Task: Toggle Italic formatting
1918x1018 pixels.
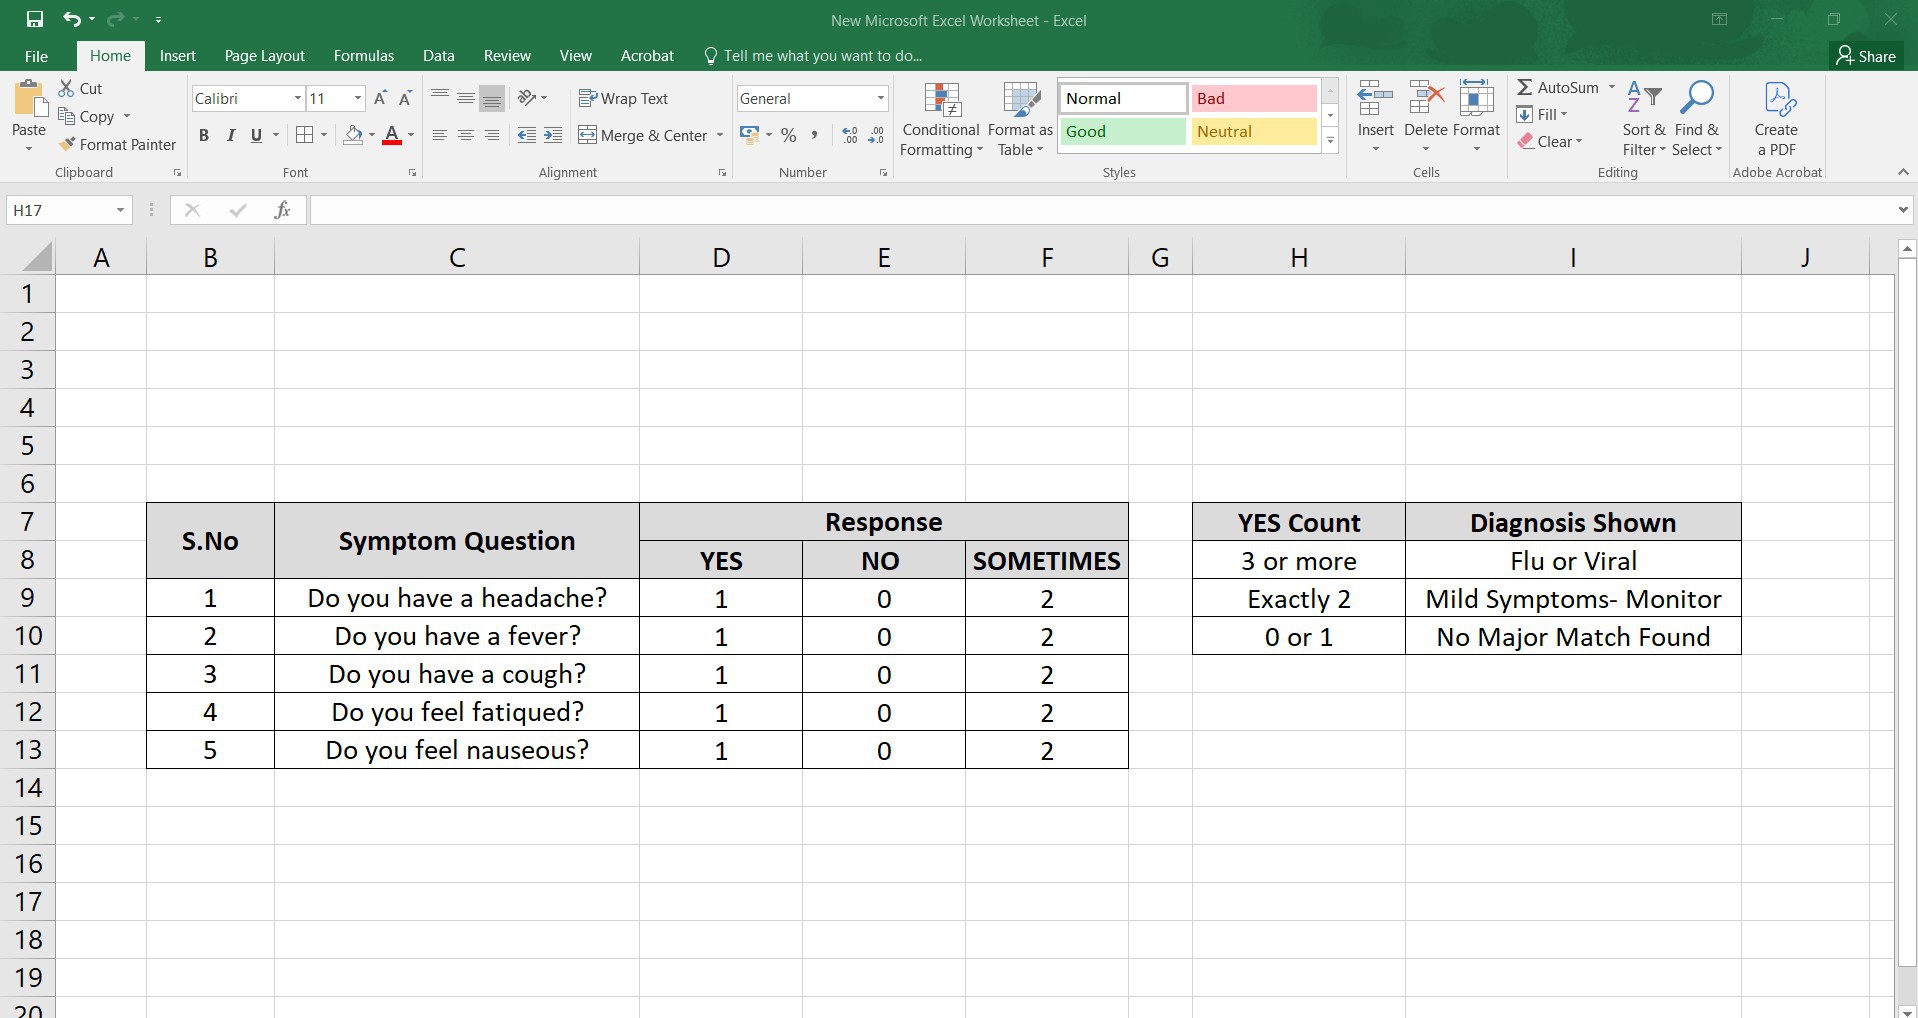Action: (231, 136)
